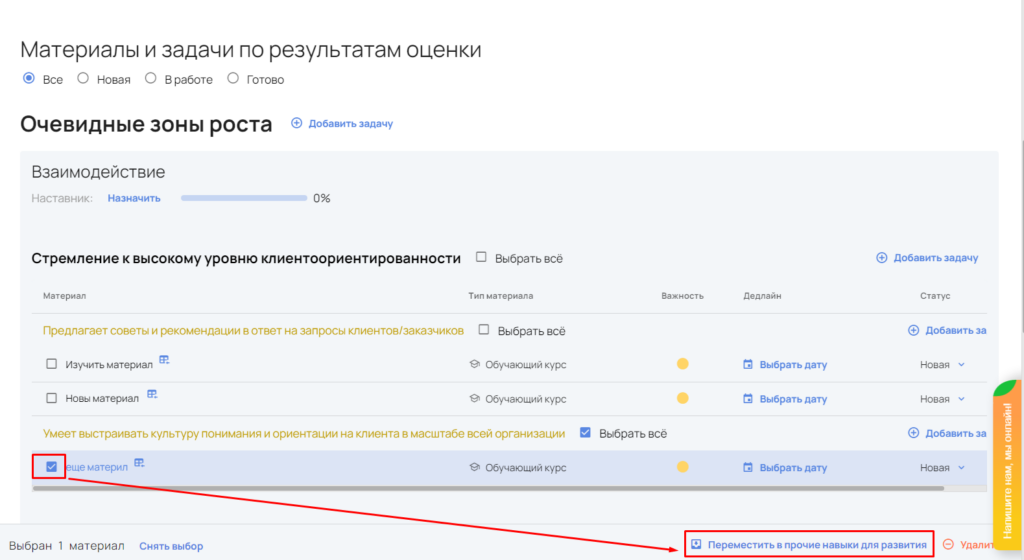Click table icon beside Новы материал
The width and height of the screenshot is (1024, 560).
152,394
